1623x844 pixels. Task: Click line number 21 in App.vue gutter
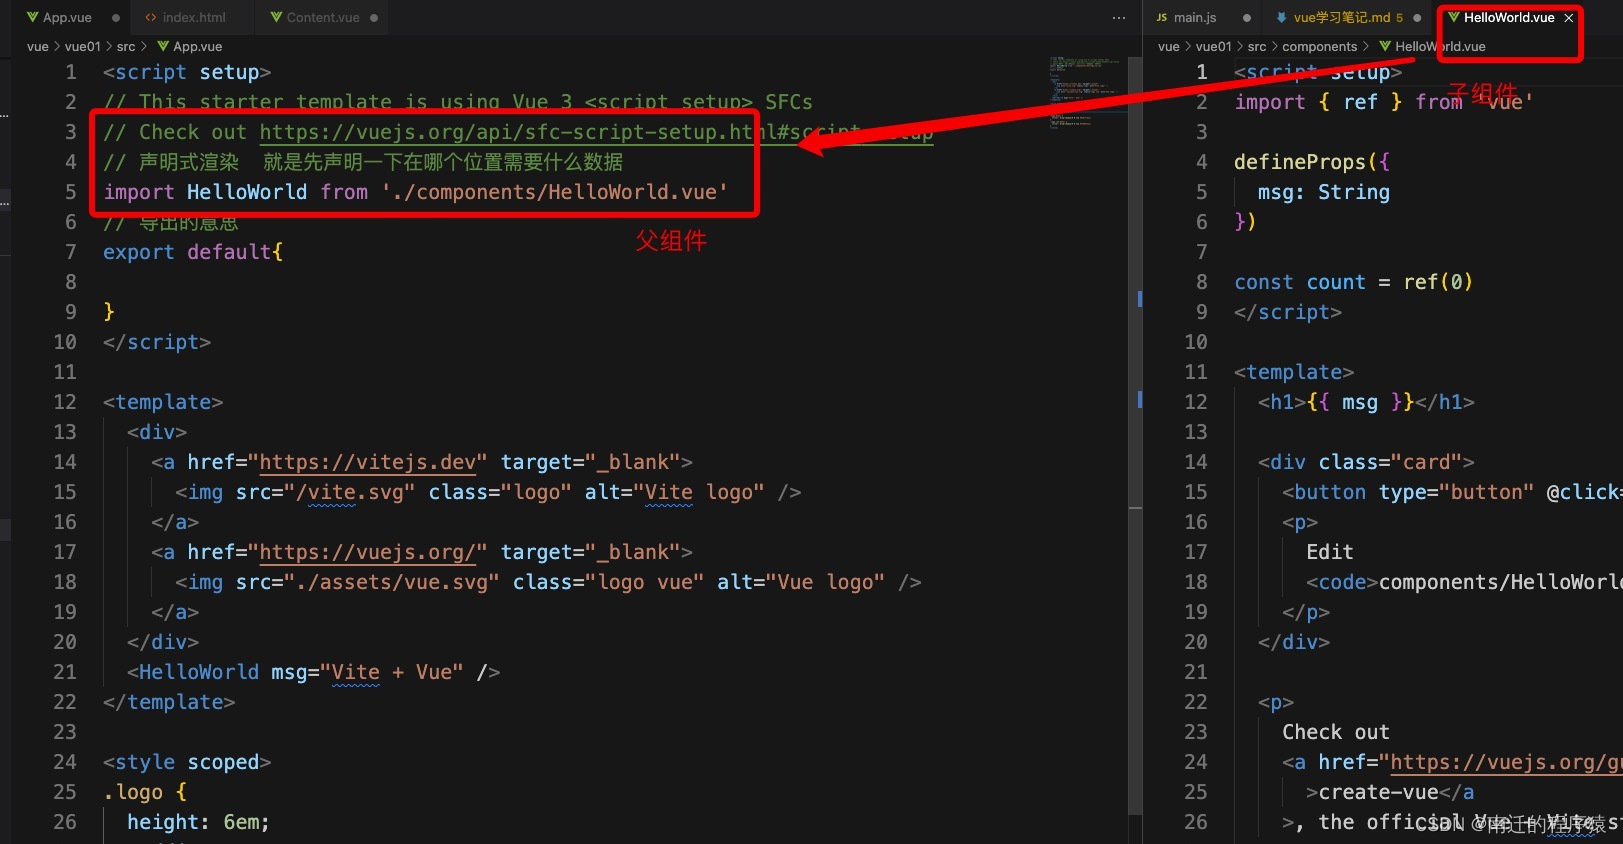64,672
